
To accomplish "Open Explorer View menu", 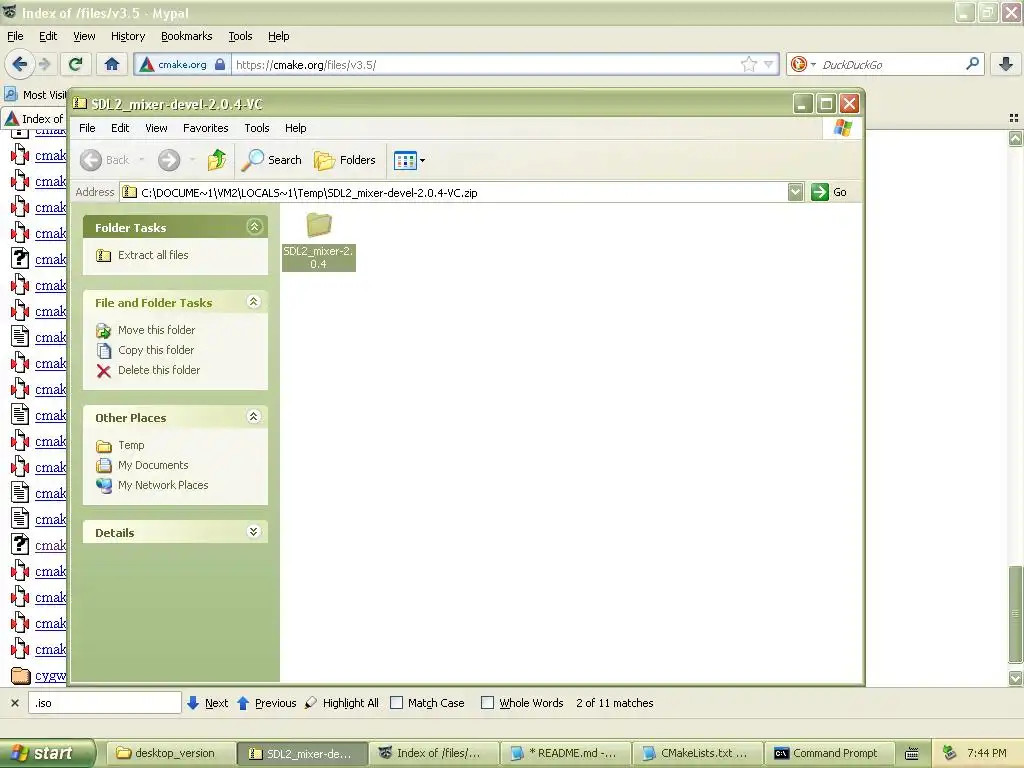I will [156, 128].
